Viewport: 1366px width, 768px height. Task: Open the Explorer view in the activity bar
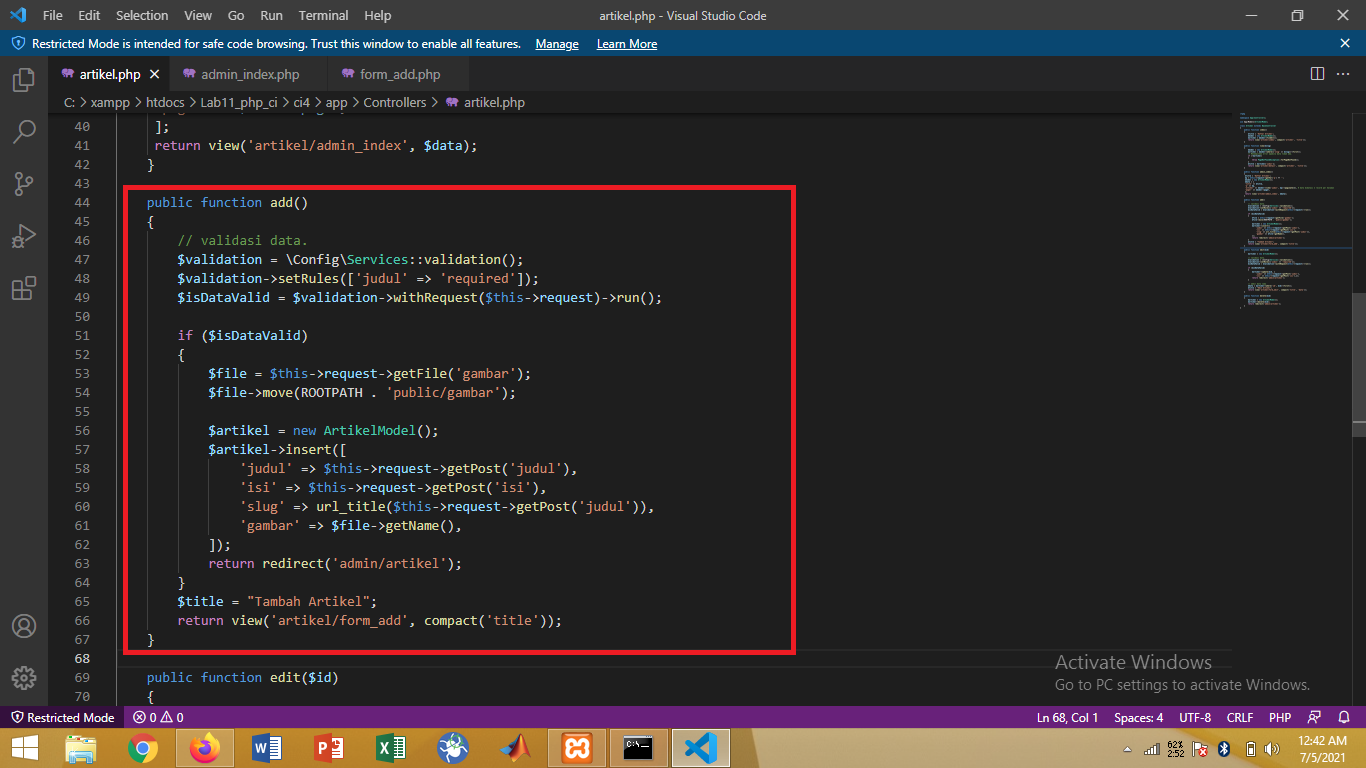click(23, 80)
